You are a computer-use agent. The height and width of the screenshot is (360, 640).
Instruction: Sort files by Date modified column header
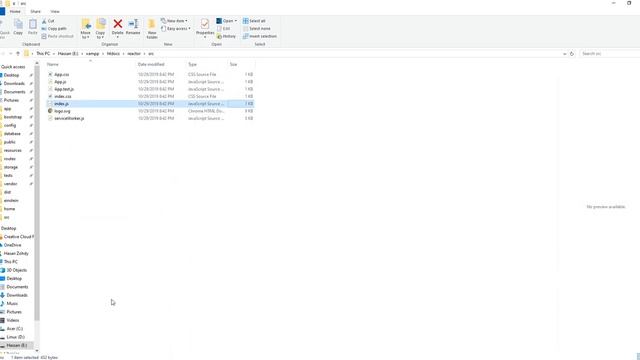click(160, 64)
